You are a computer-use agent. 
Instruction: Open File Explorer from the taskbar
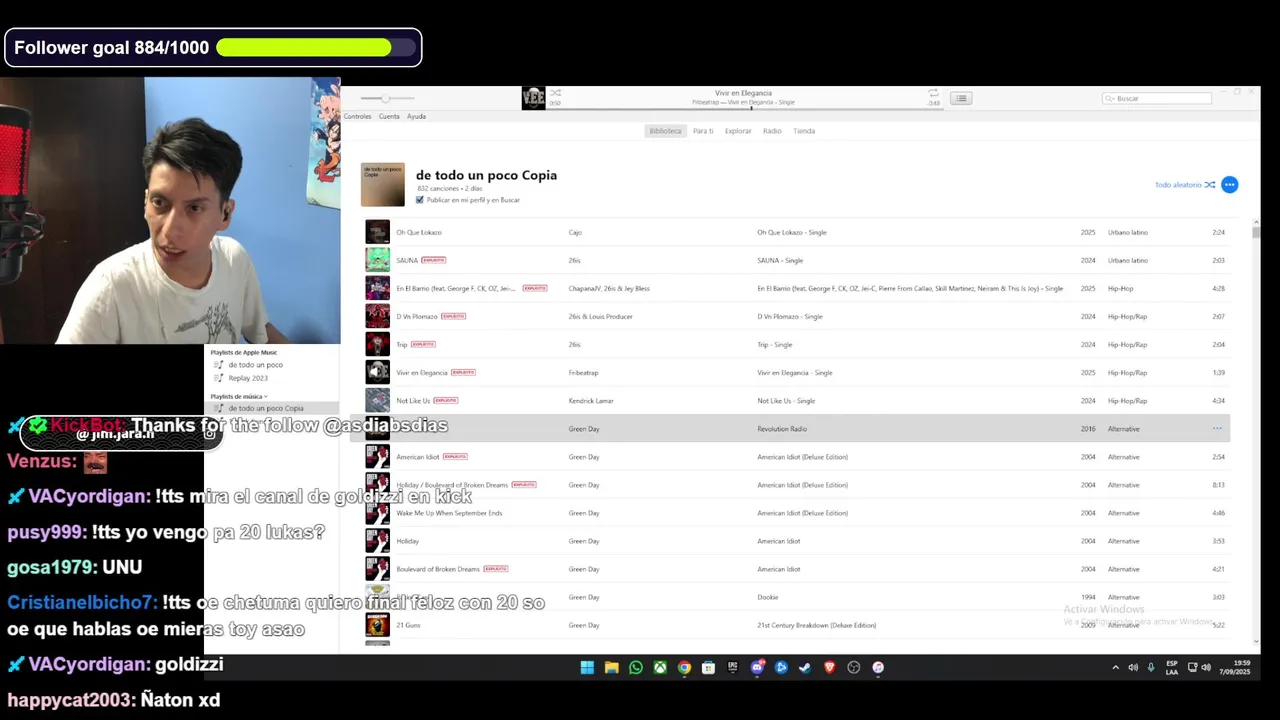coord(611,668)
